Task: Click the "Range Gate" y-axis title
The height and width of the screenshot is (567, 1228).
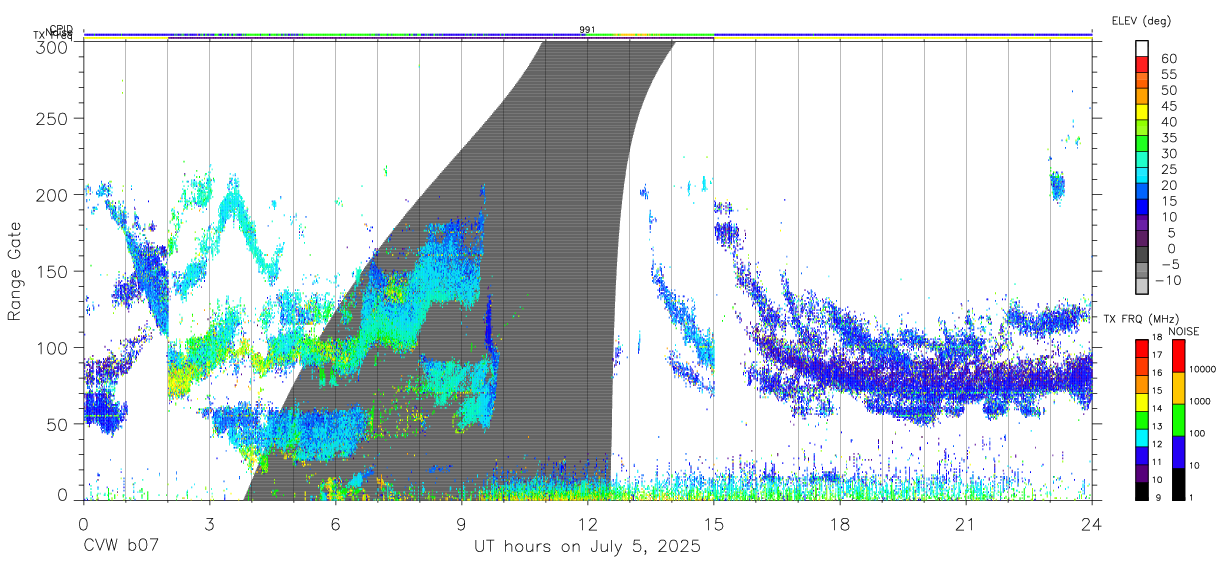Action: click(16, 271)
